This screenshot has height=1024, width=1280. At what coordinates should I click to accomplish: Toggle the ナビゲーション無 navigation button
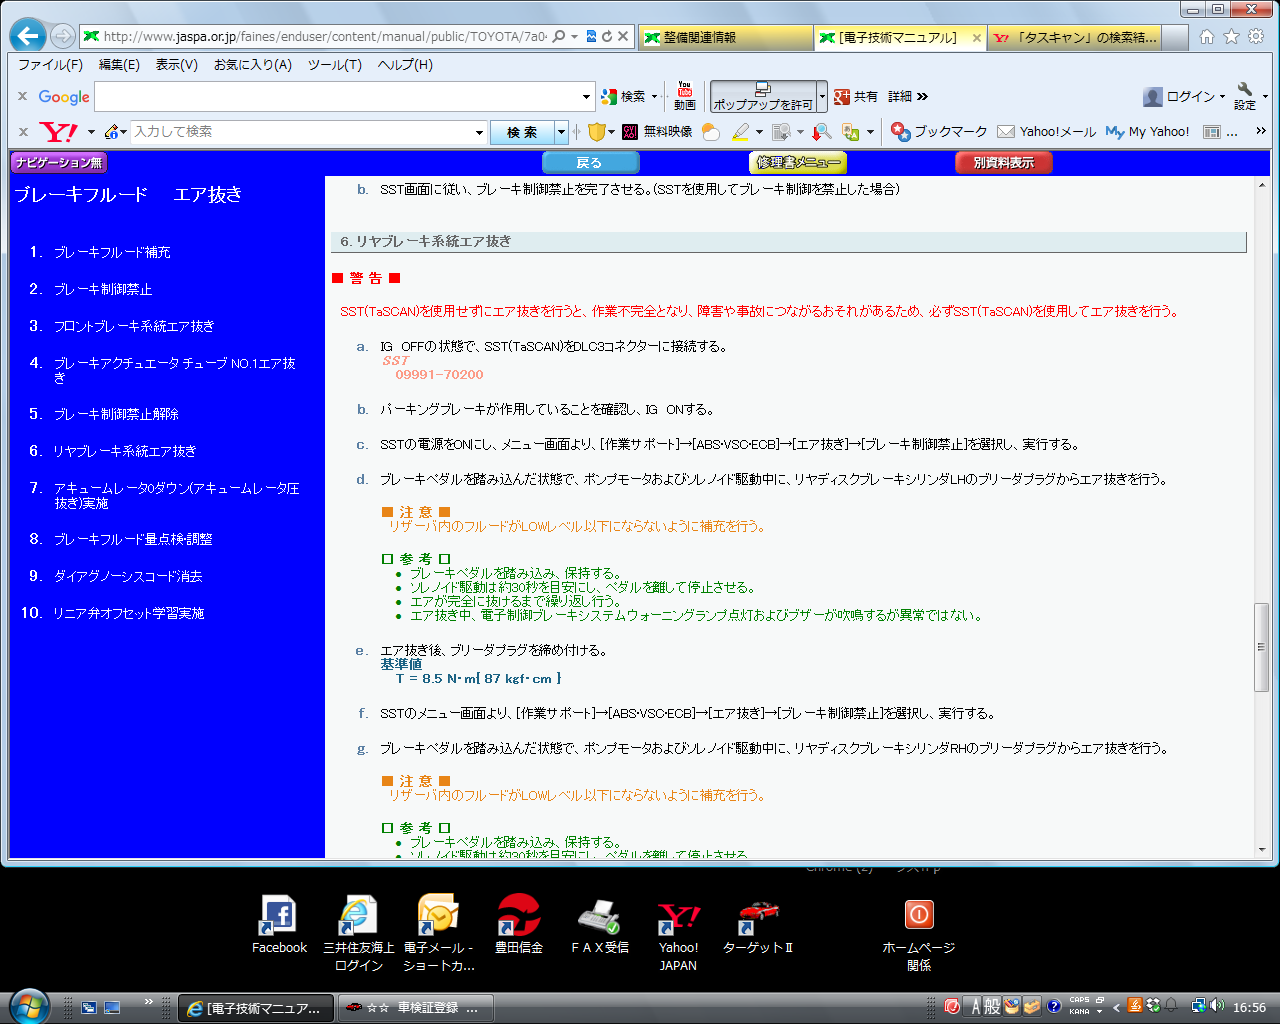point(58,162)
